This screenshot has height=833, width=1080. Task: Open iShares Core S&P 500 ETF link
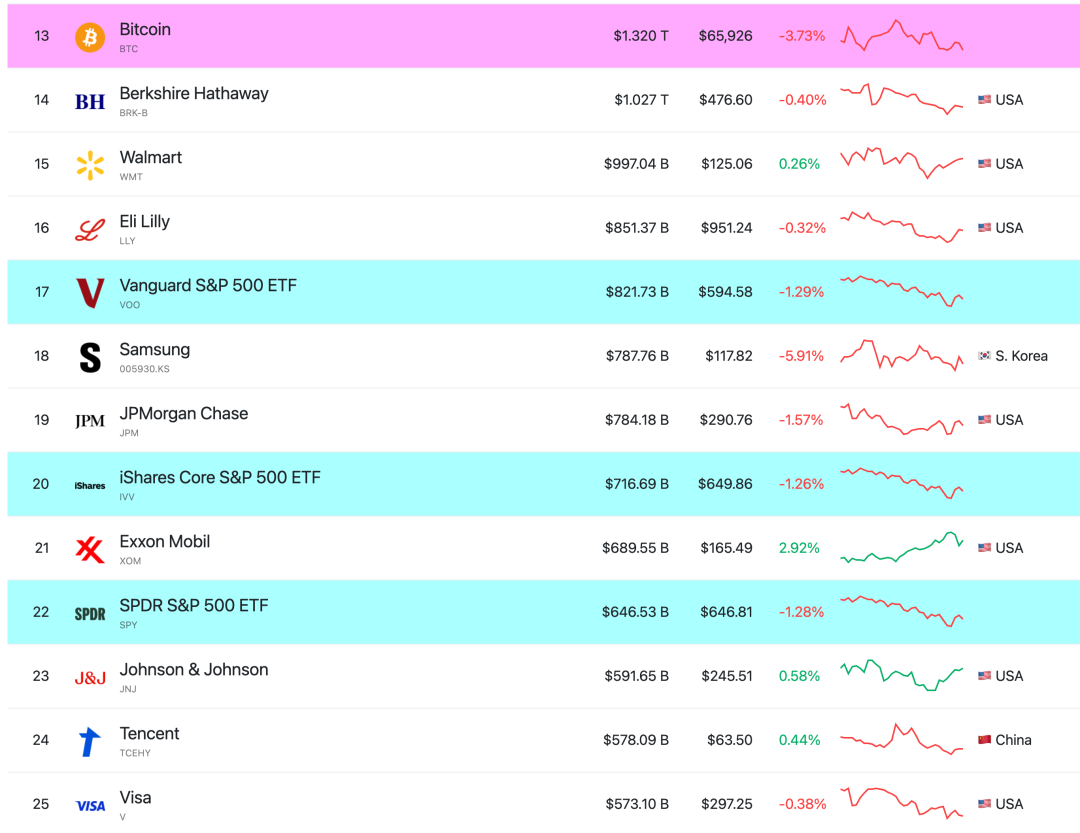point(220,477)
